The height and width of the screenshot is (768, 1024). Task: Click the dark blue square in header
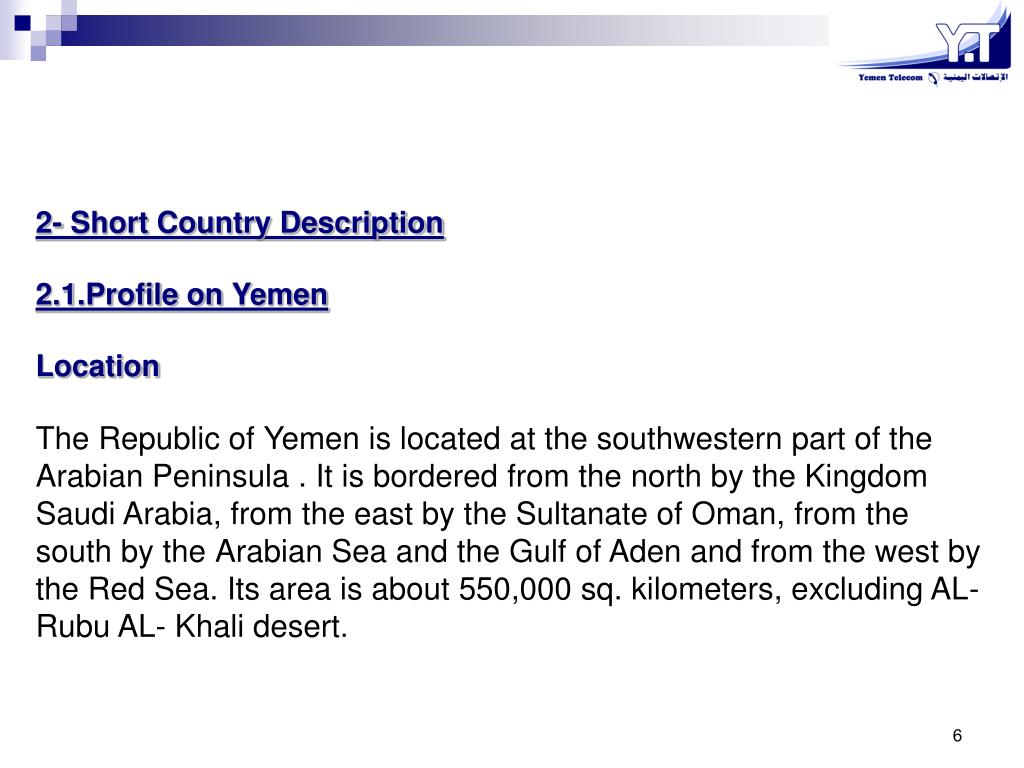(x=22, y=23)
